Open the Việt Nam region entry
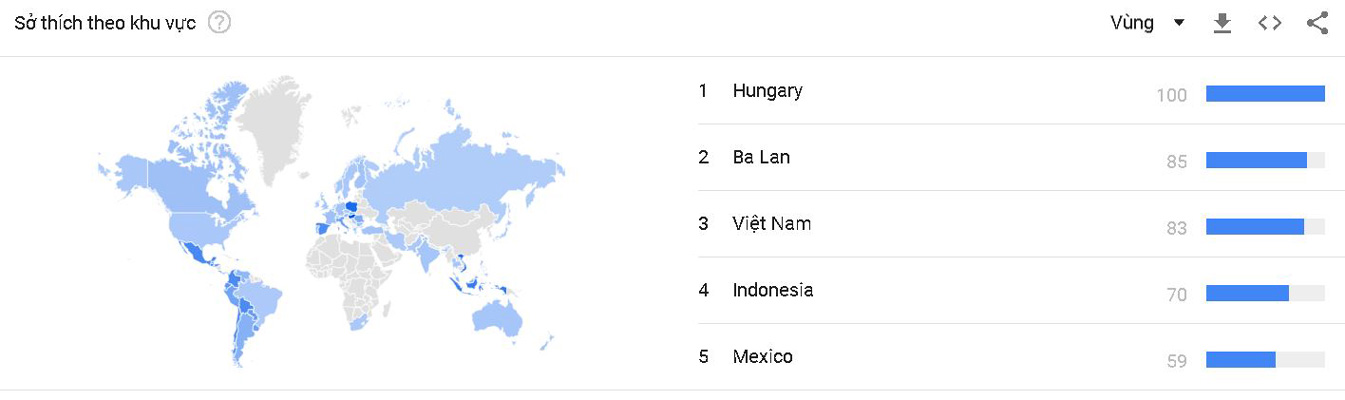The width and height of the screenshot is (1345, 400). 770,224
